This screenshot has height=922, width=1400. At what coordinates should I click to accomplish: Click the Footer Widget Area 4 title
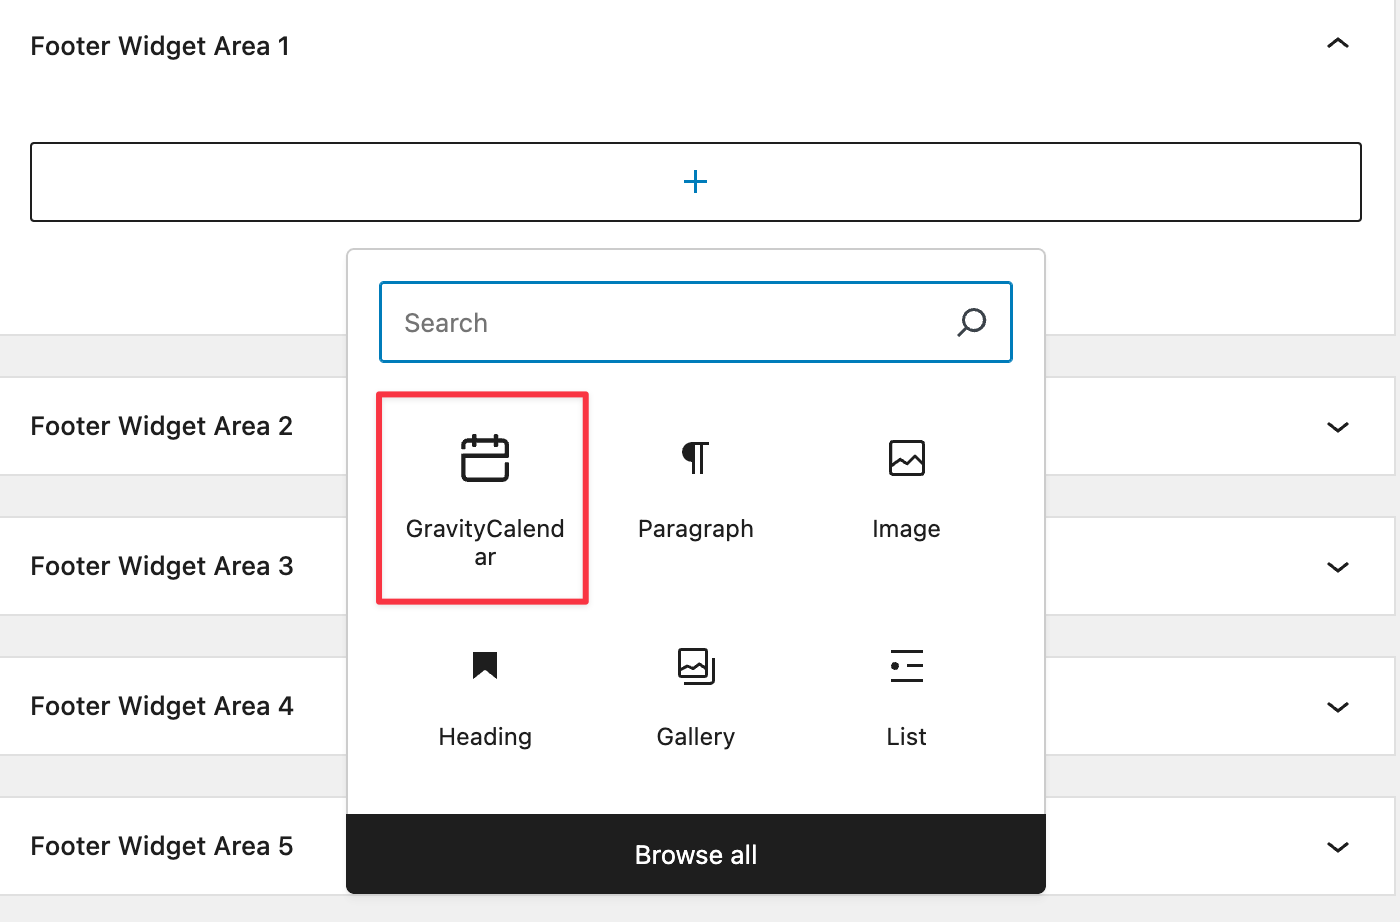coord(161,706)
